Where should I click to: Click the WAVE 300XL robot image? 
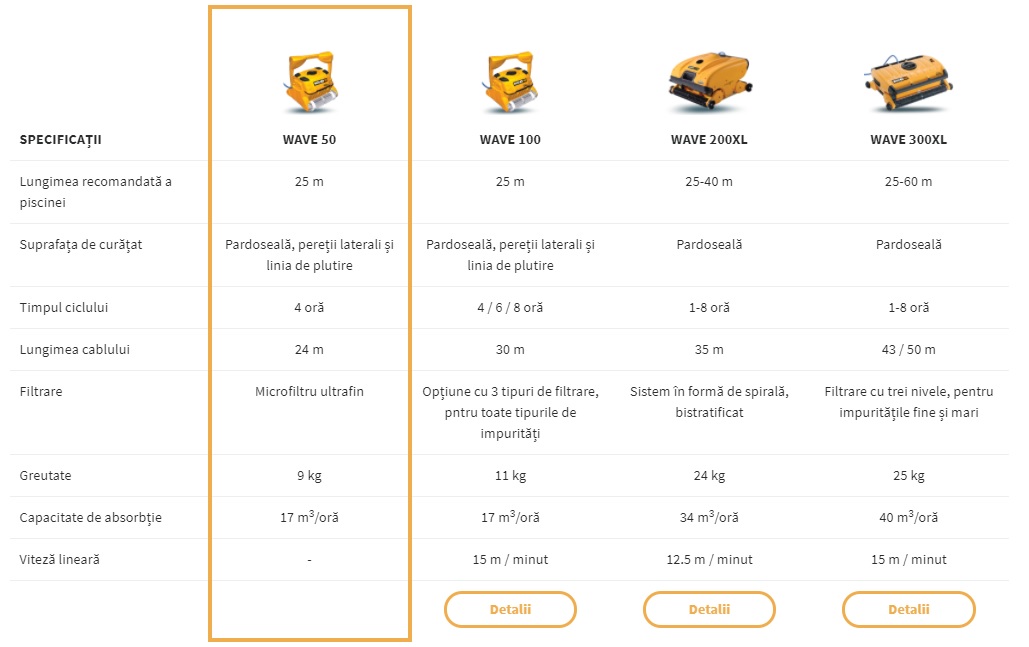pyautogui.click(x=907, y=79)
